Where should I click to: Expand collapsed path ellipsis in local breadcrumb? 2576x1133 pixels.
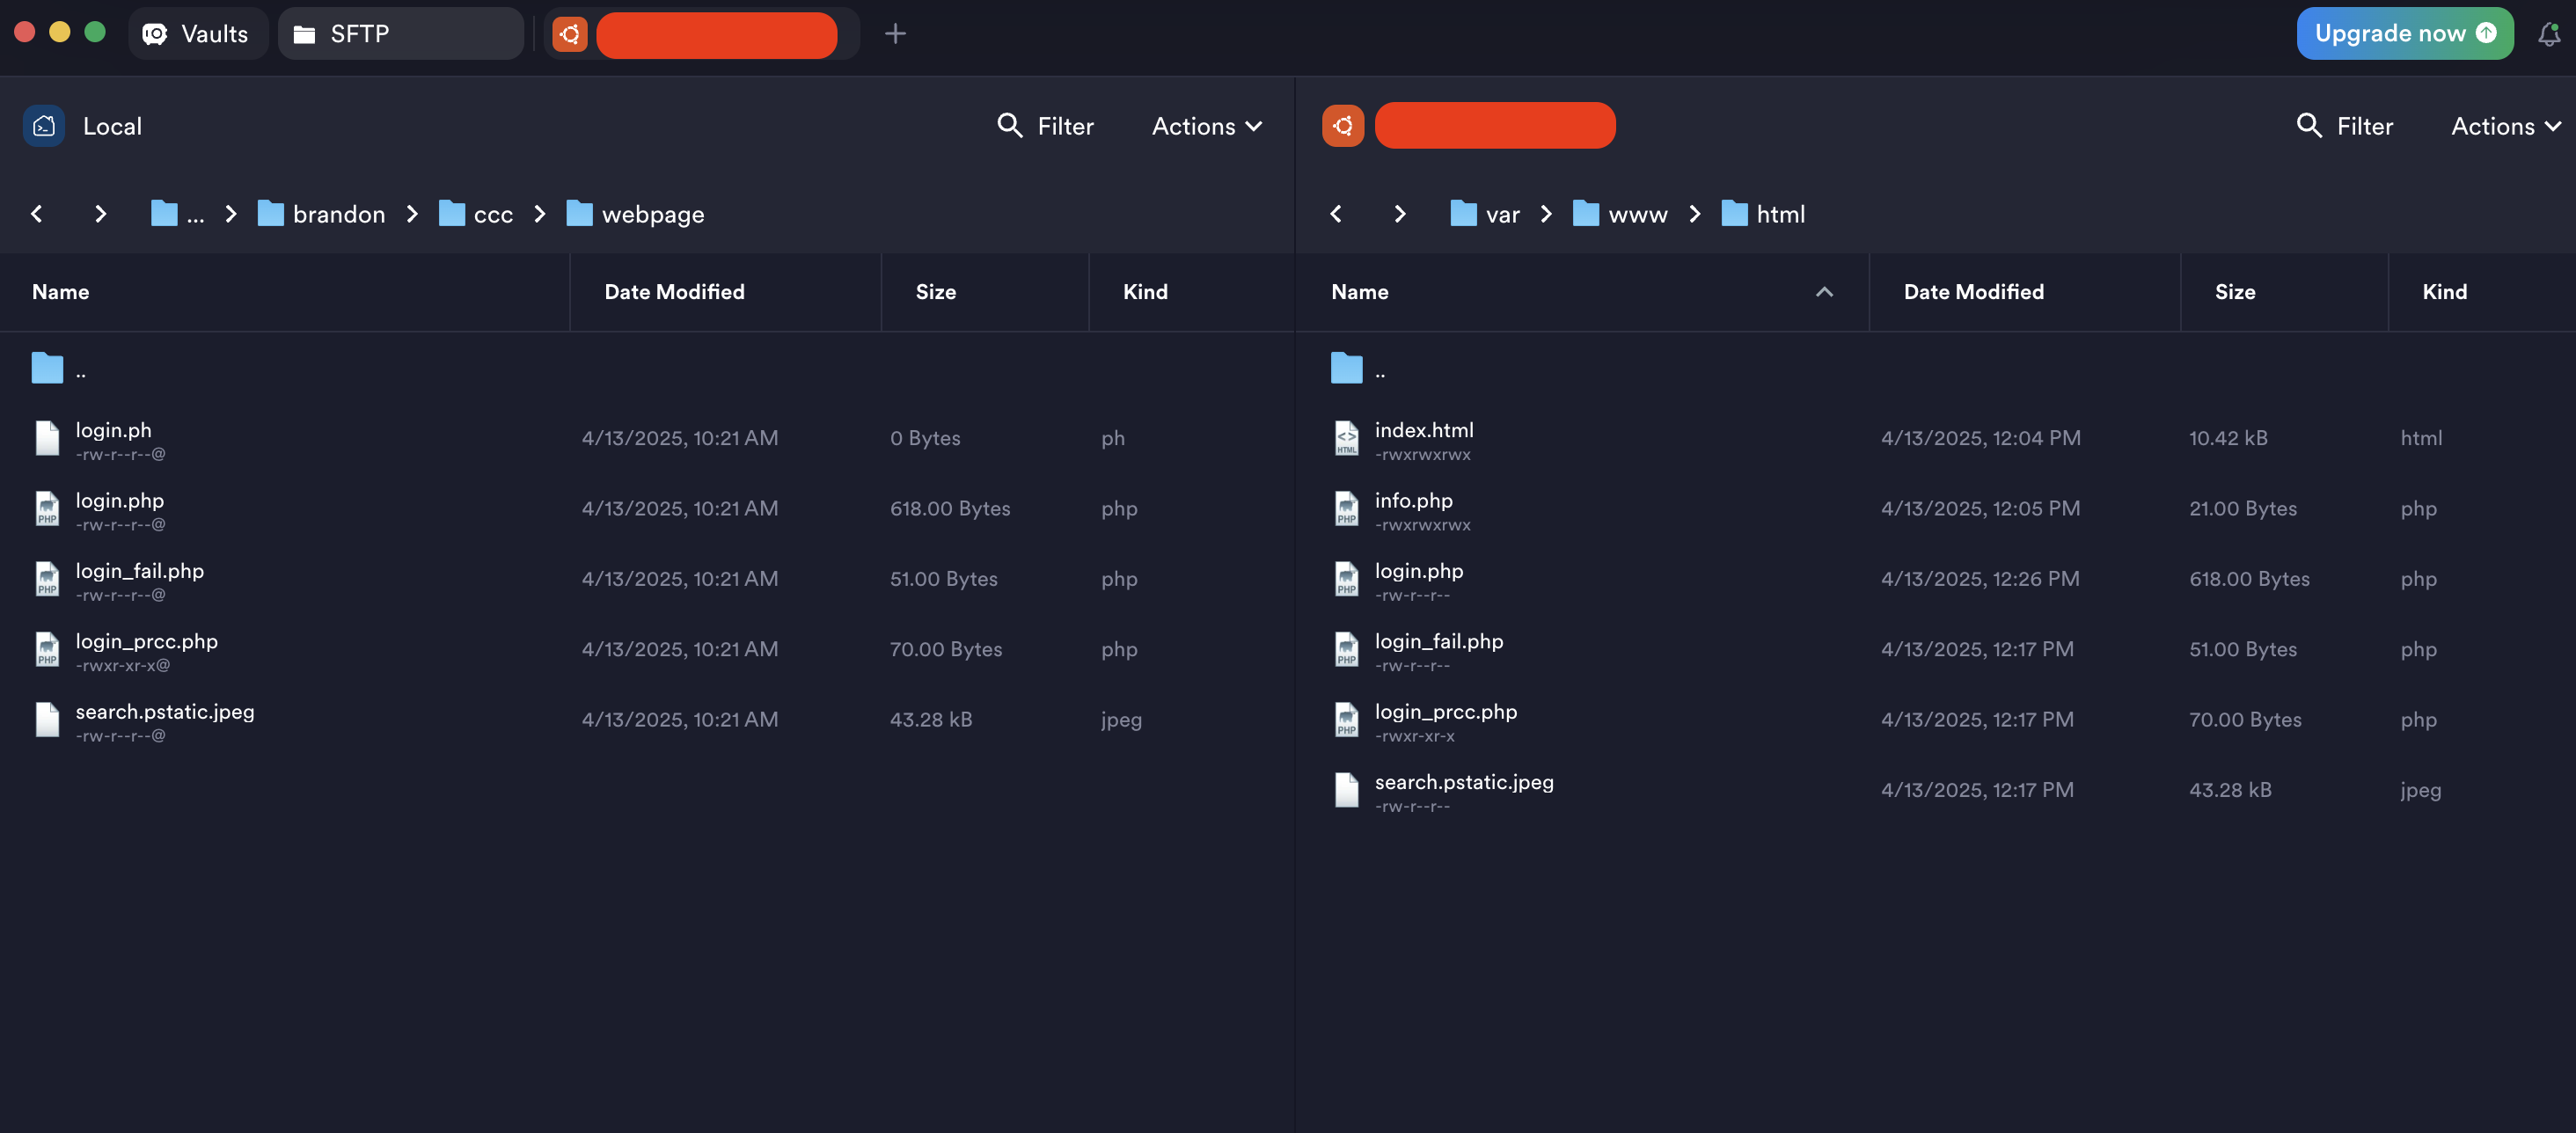pyautogui.click(x=195, y=214)
